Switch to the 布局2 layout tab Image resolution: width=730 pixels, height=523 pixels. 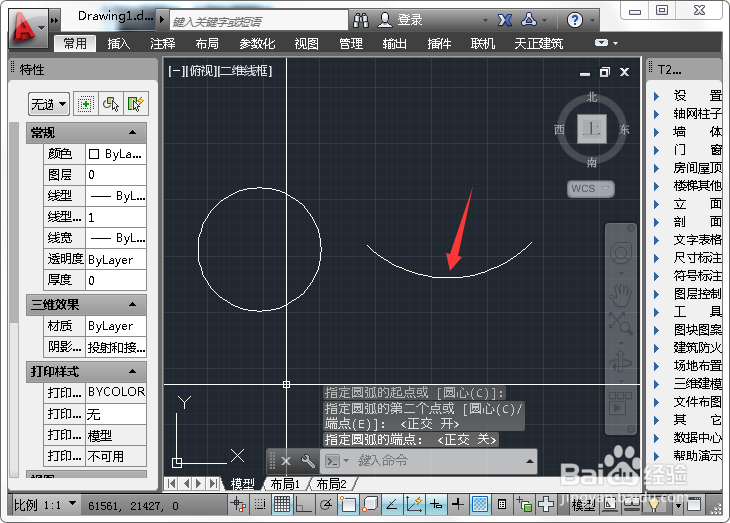pyautogui.click(x=331, y=484)
